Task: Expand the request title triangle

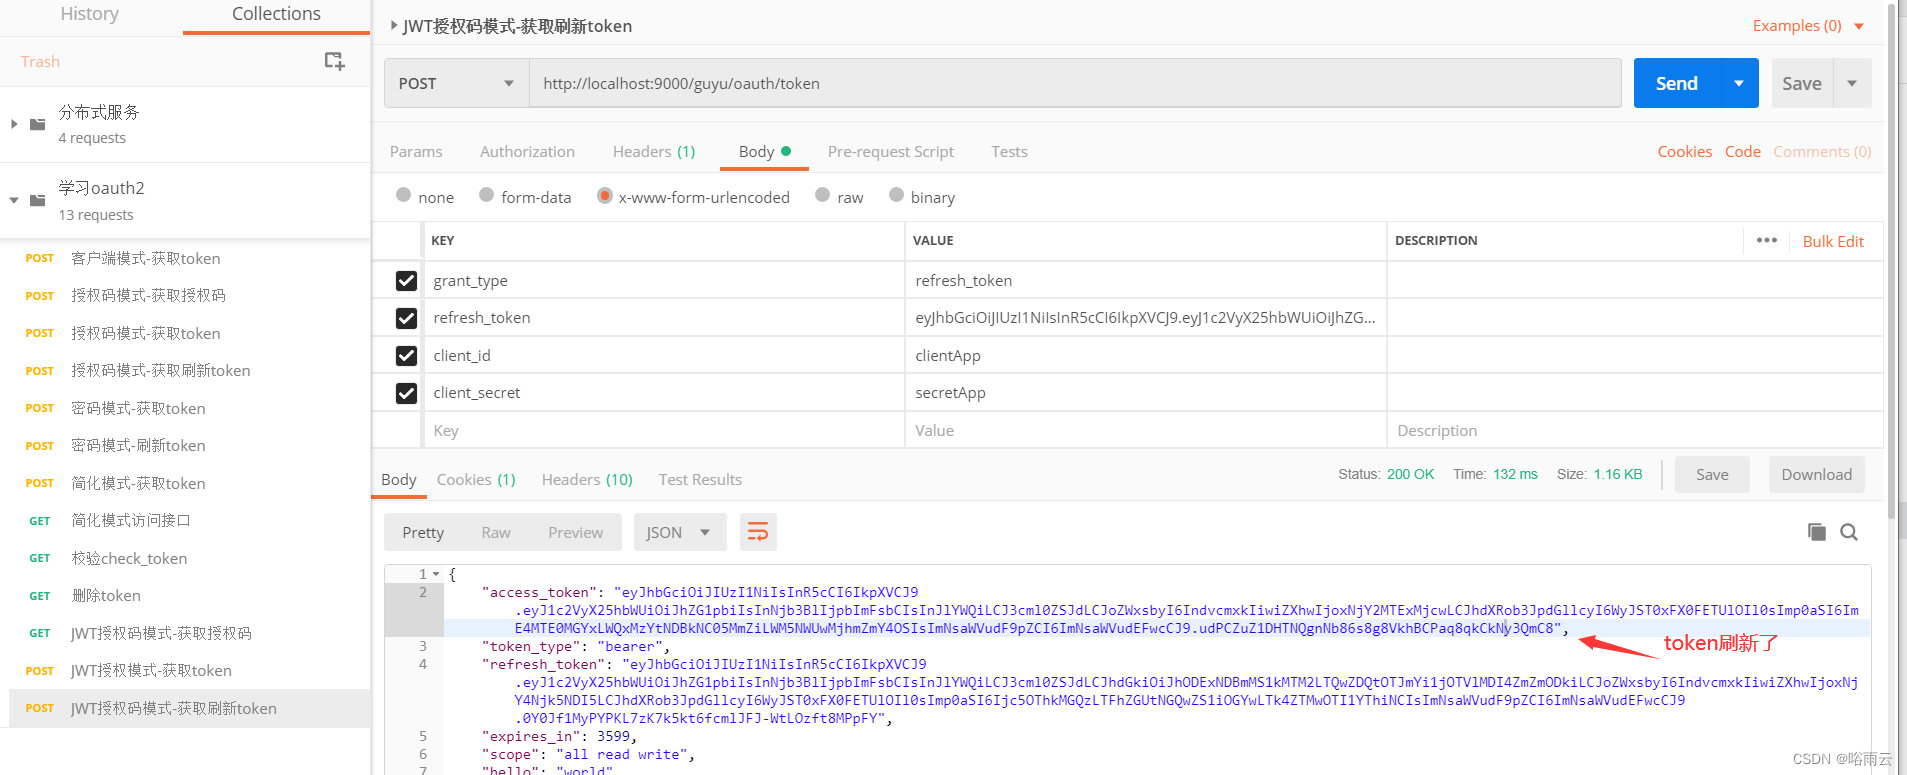Action: [x=394, y=25]
